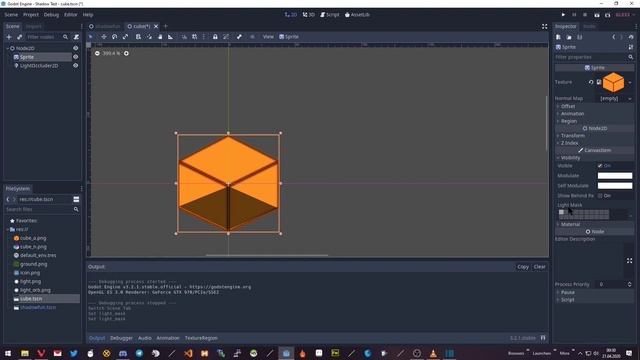Open the Modulate color picker

tap(615, 176)
